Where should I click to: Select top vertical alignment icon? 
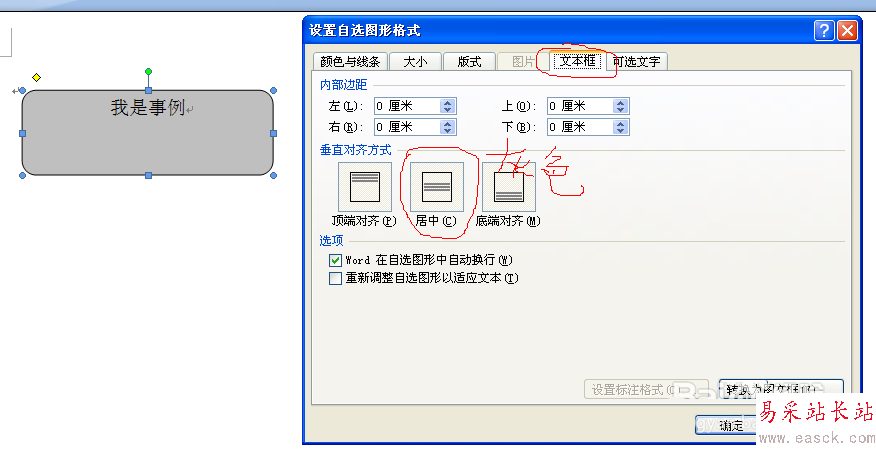[x=365, y=187]
